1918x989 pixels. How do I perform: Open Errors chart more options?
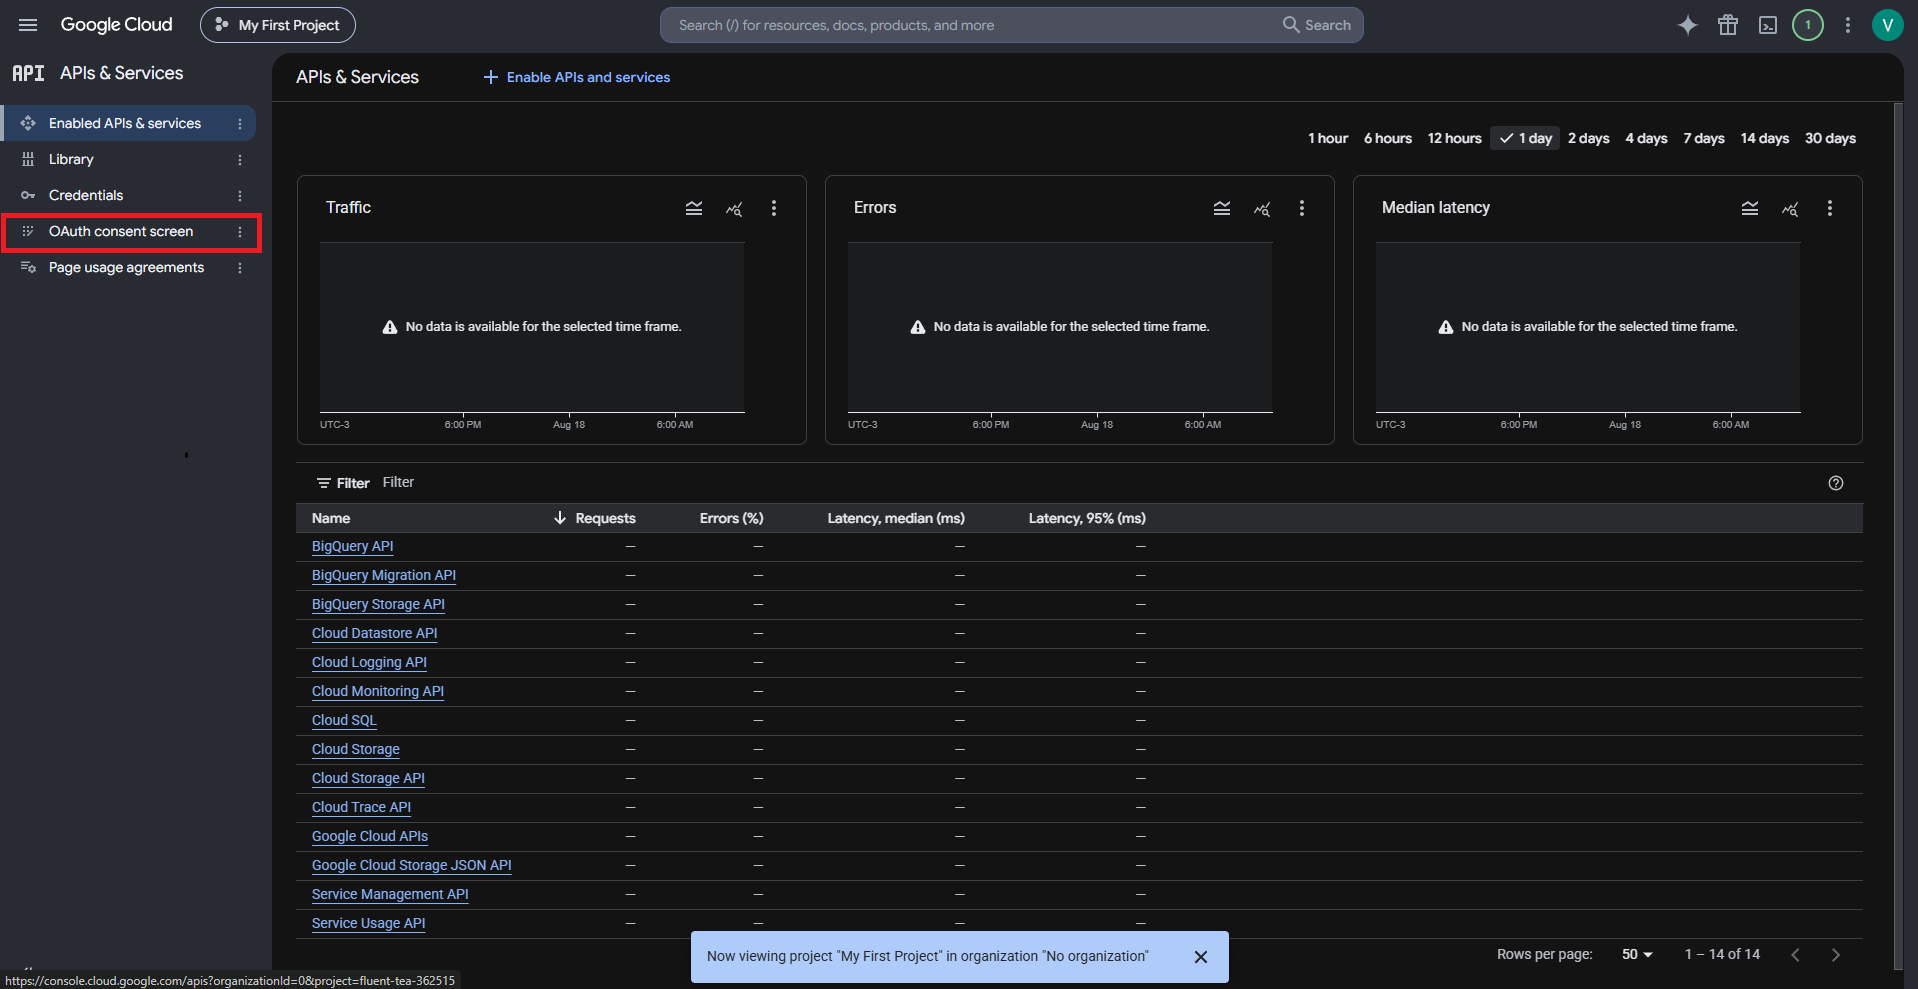pyautogui.click(x=1302, y=208)
